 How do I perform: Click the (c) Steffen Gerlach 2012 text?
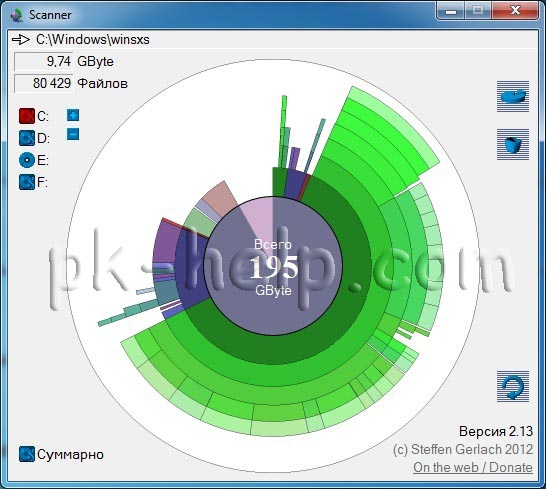coord(463,449)
